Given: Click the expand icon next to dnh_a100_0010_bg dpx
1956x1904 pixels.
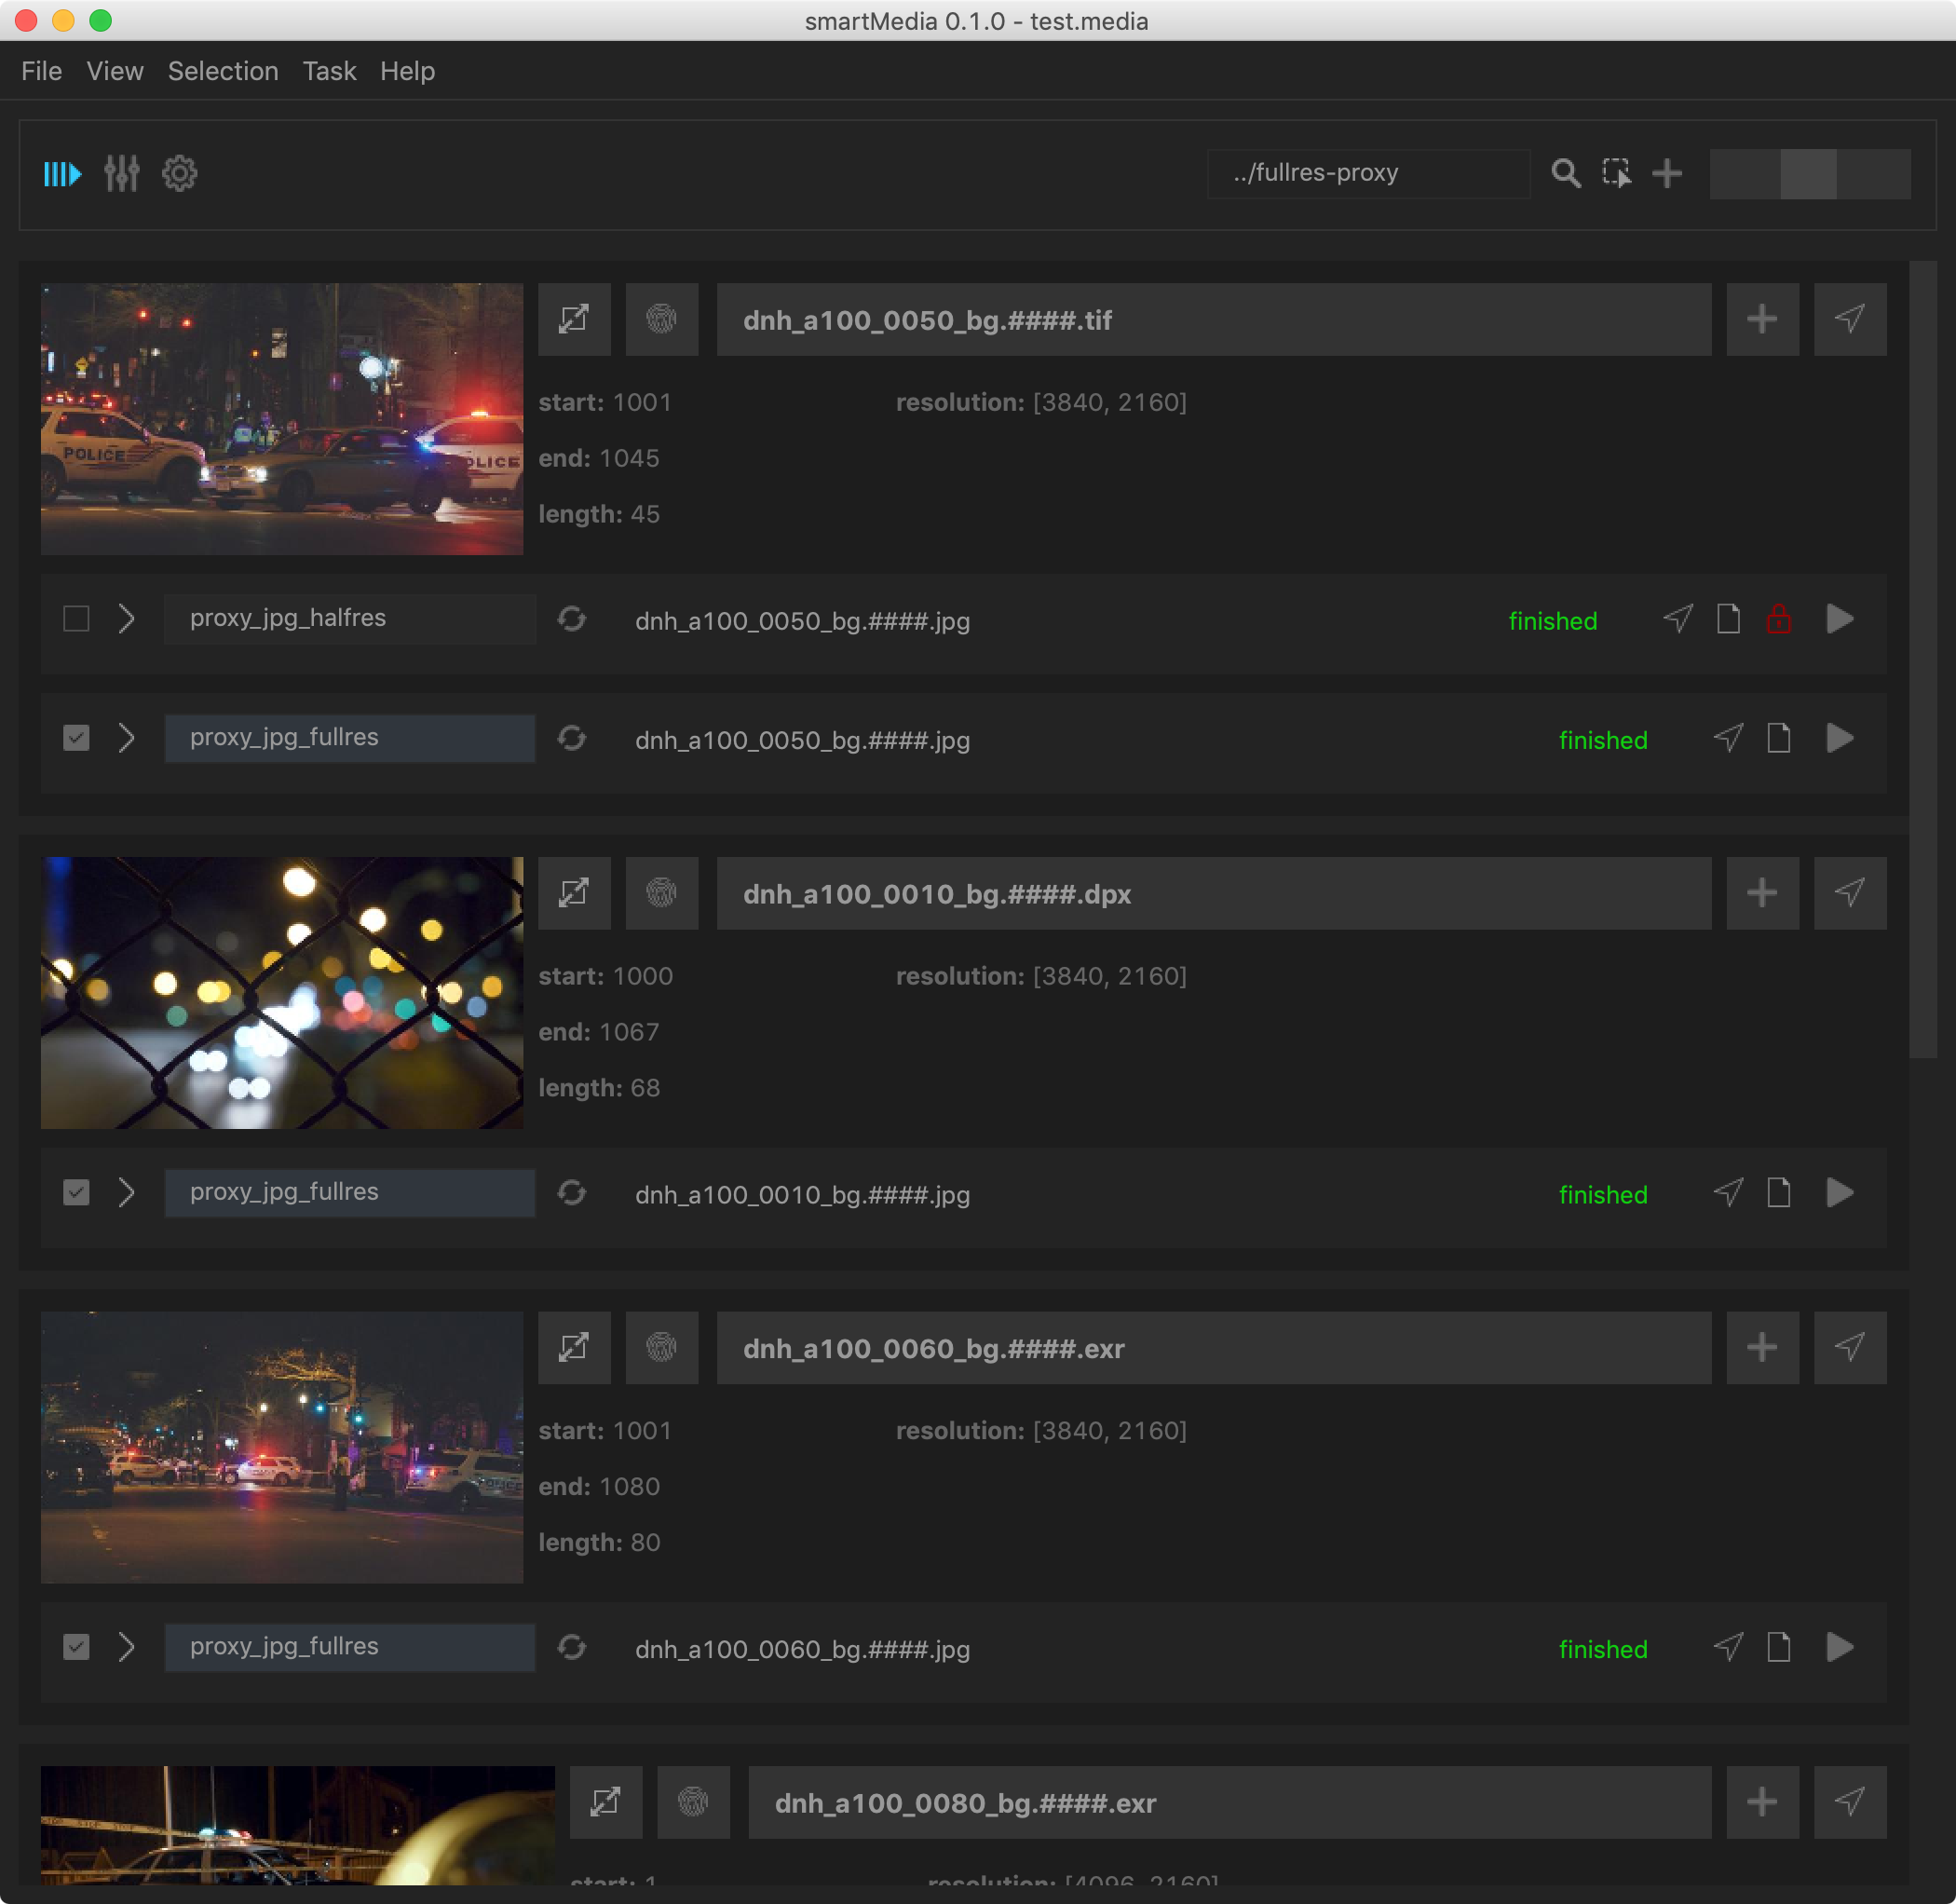Looking at the screenshot, I should pyautogui.click(x=574, y=893).
